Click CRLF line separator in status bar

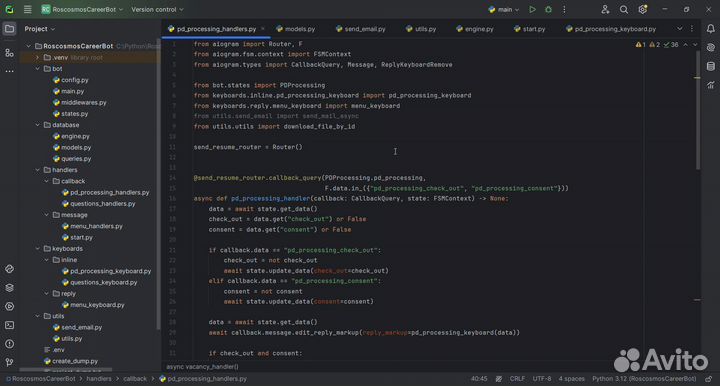click(517, 379)
